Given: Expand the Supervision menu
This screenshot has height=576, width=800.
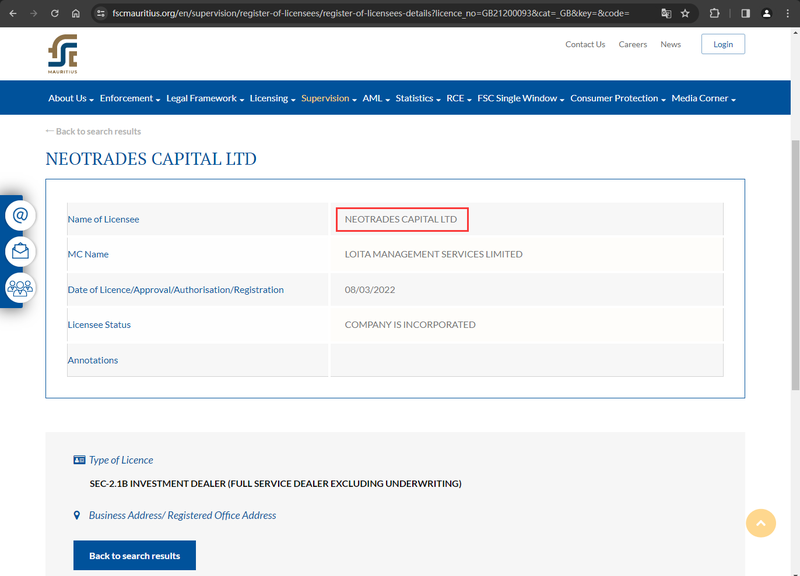Looking at the screenshot, I should click(x=329, y=98).
